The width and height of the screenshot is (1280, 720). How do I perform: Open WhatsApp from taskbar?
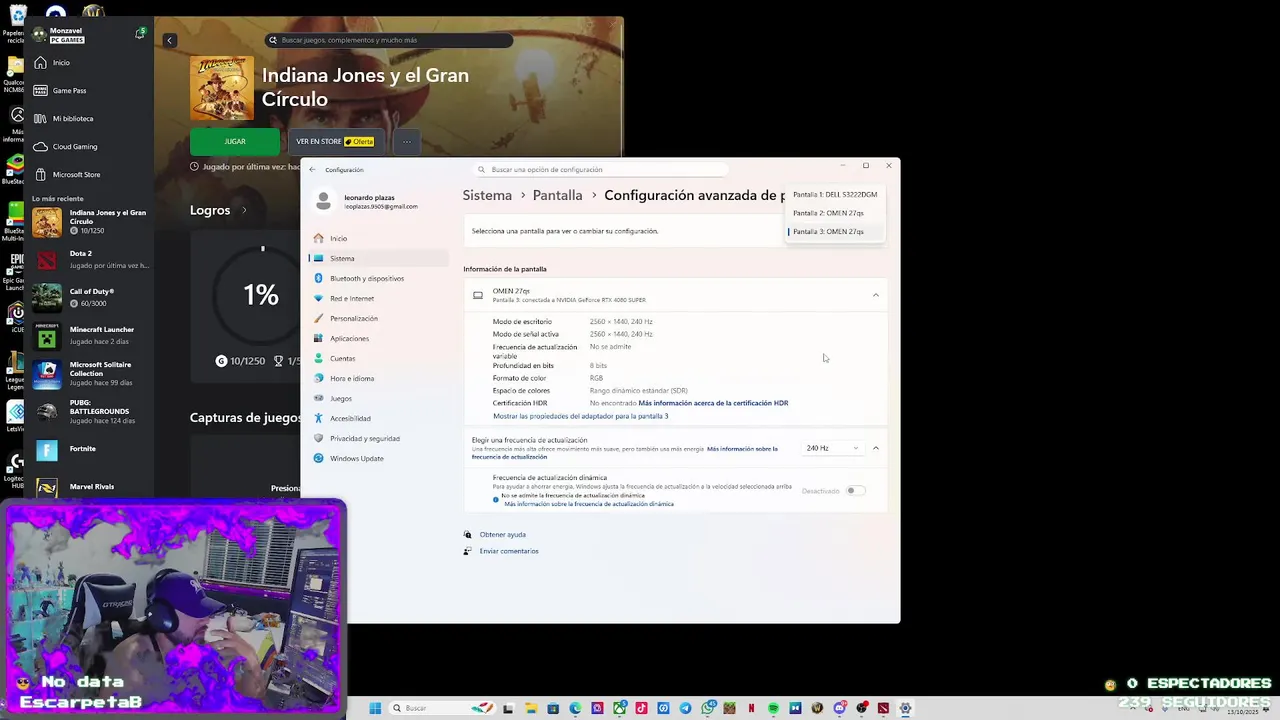[x=708, y=708]
